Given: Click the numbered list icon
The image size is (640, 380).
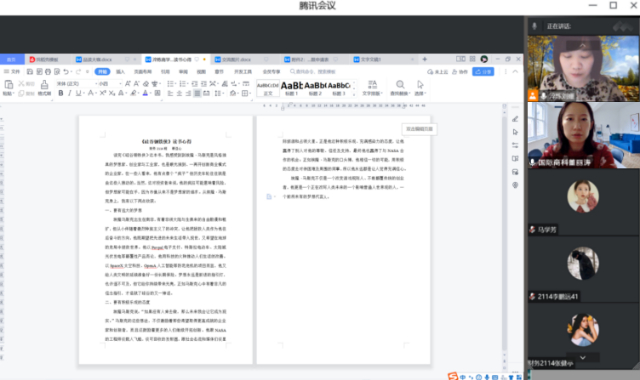Looking at the screenshot, I should [182, 84].
